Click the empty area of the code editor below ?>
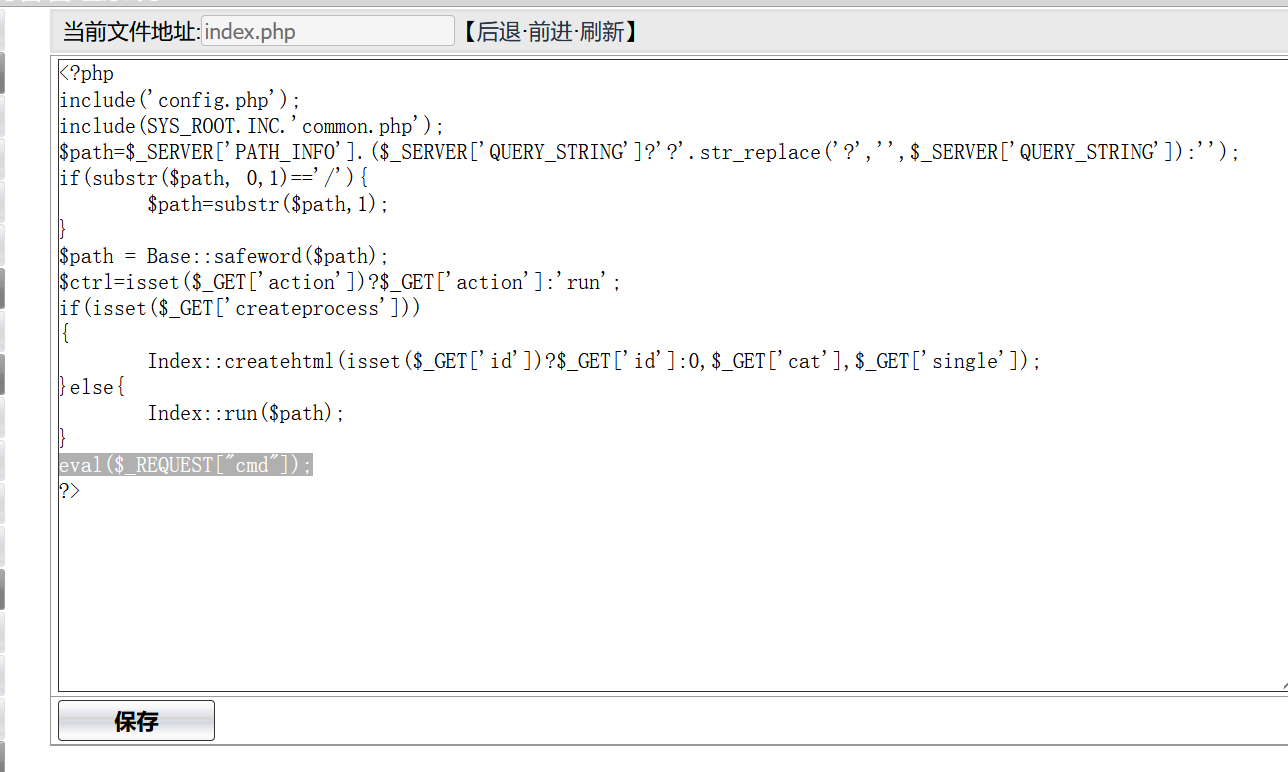This screenshot has height=772, width=1288. 670,595
